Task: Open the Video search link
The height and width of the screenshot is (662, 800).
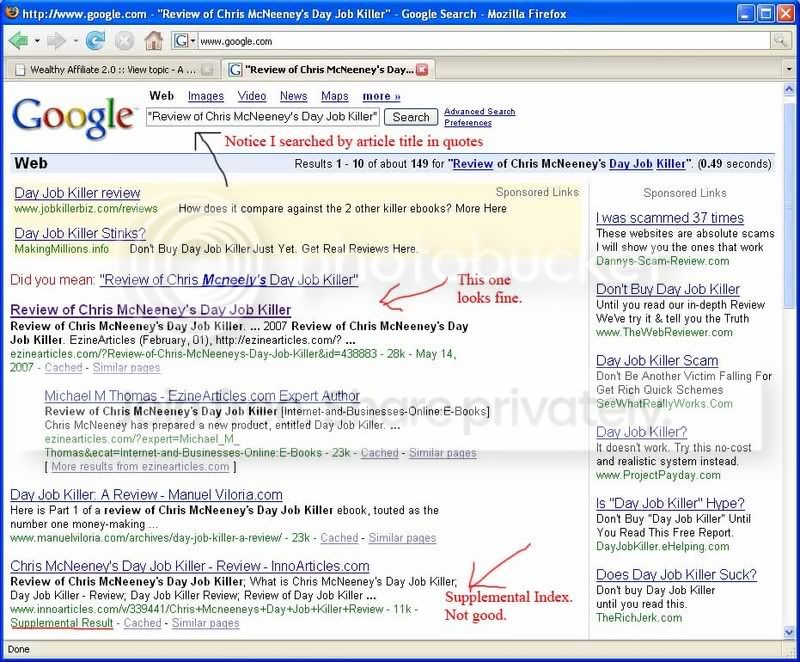Action: [x=252, y=96]
